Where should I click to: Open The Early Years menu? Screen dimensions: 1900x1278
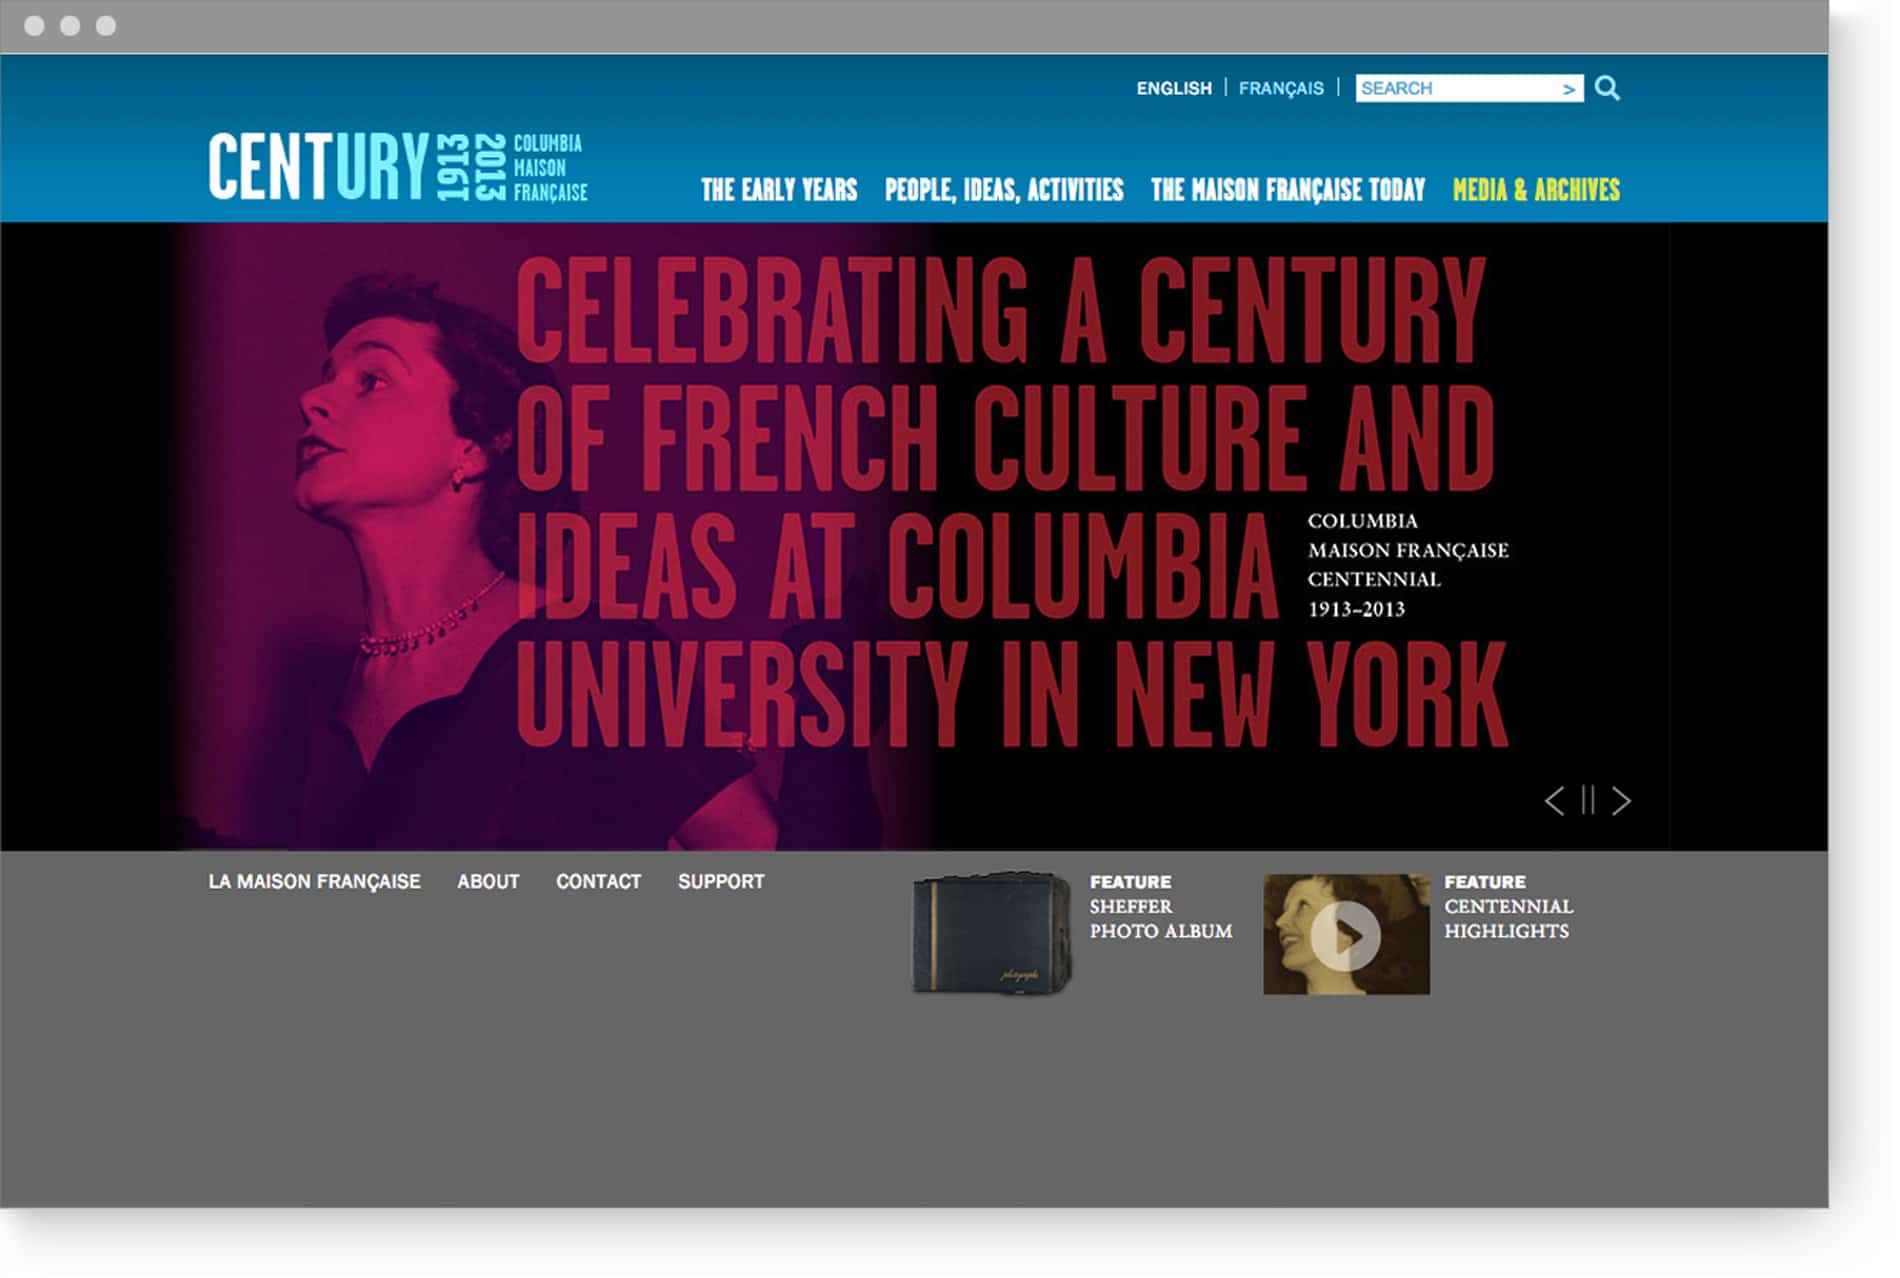(x=779, y=190)
